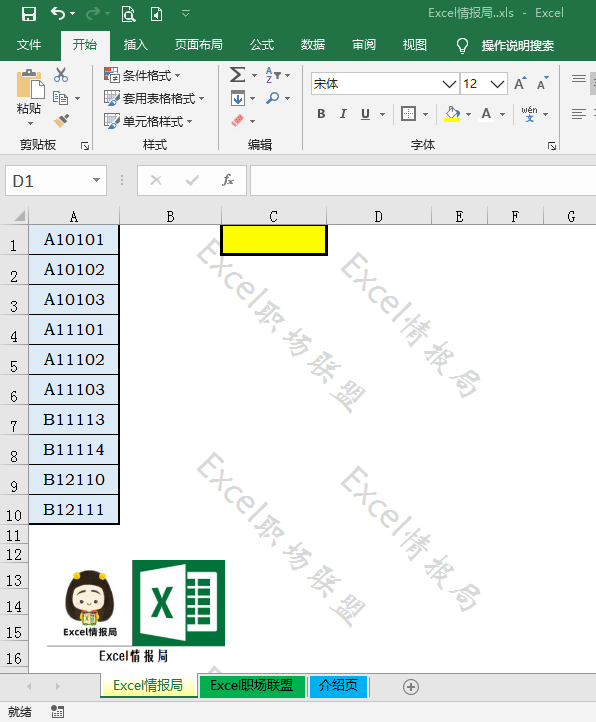Toggle underline formatting

tap(365, 114)
